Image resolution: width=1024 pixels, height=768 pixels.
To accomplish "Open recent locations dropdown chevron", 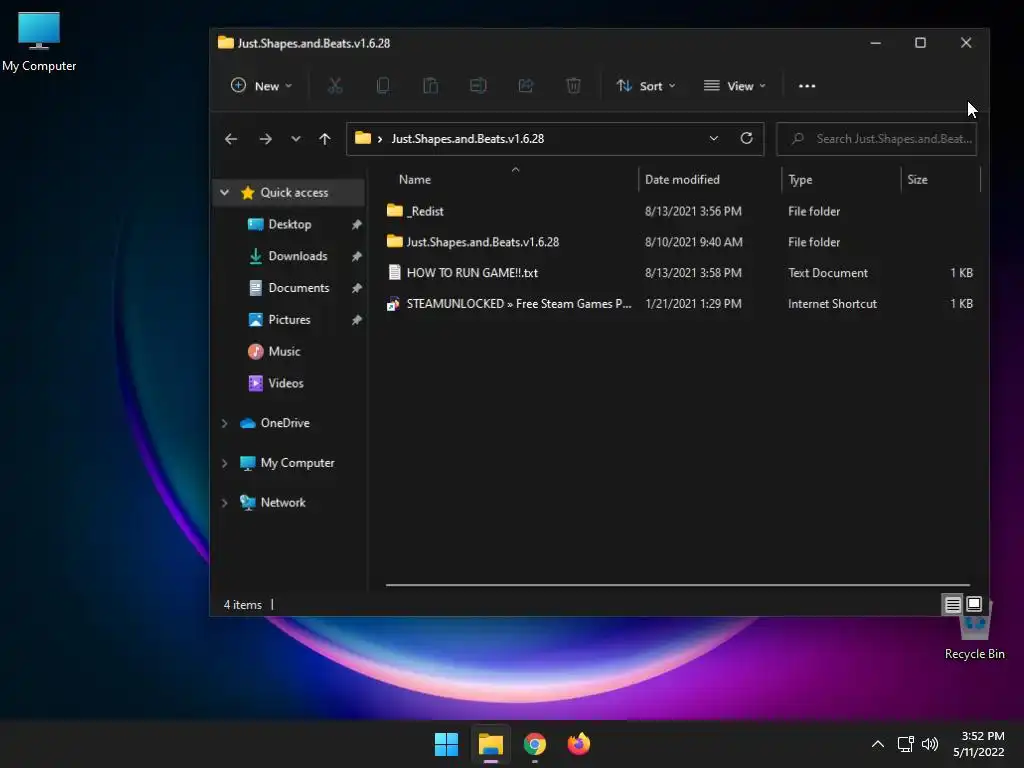I will [x=296, y=138].
